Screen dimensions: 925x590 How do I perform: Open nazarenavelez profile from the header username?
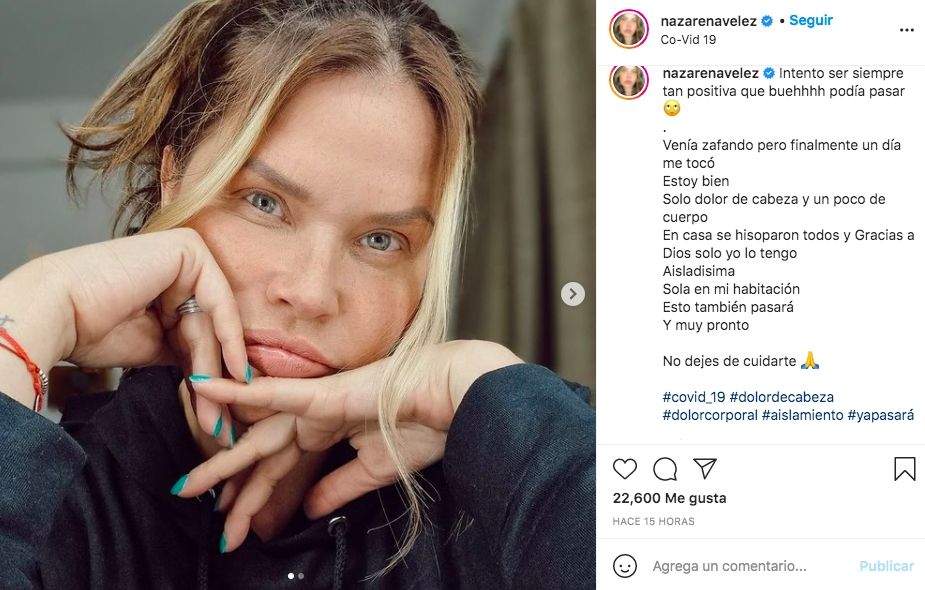tap(708, 20)
